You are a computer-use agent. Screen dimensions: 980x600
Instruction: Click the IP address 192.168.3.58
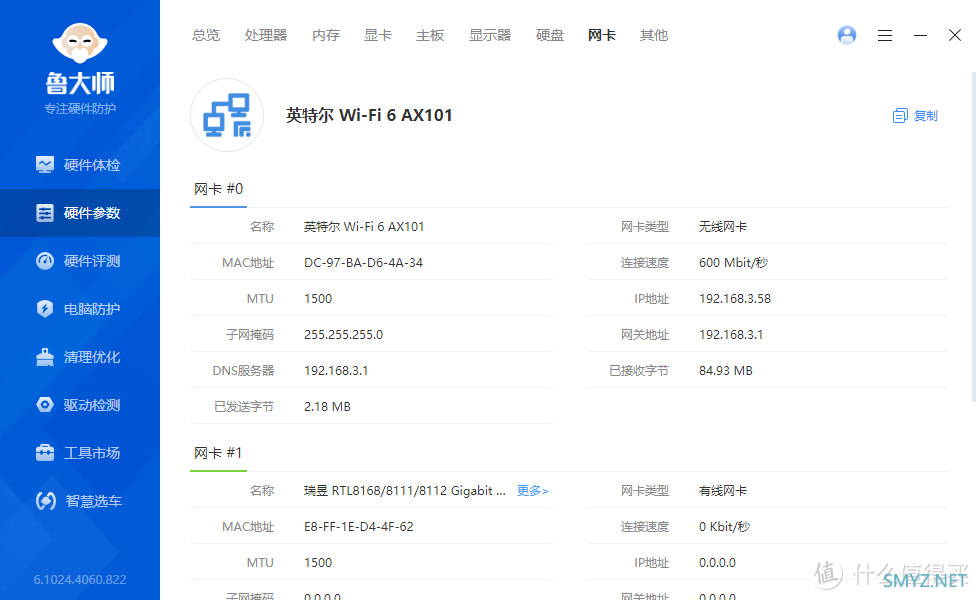[734, 299]
